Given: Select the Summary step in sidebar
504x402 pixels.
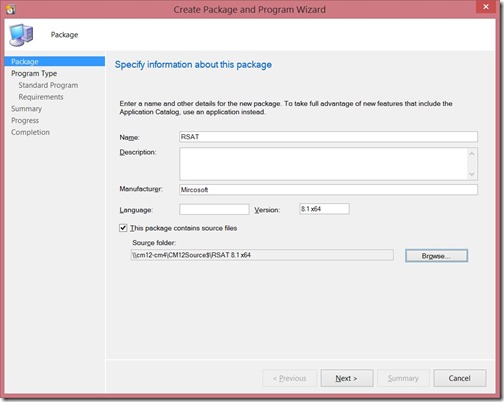Looking at the screenshot, I should tap(26, 109).
